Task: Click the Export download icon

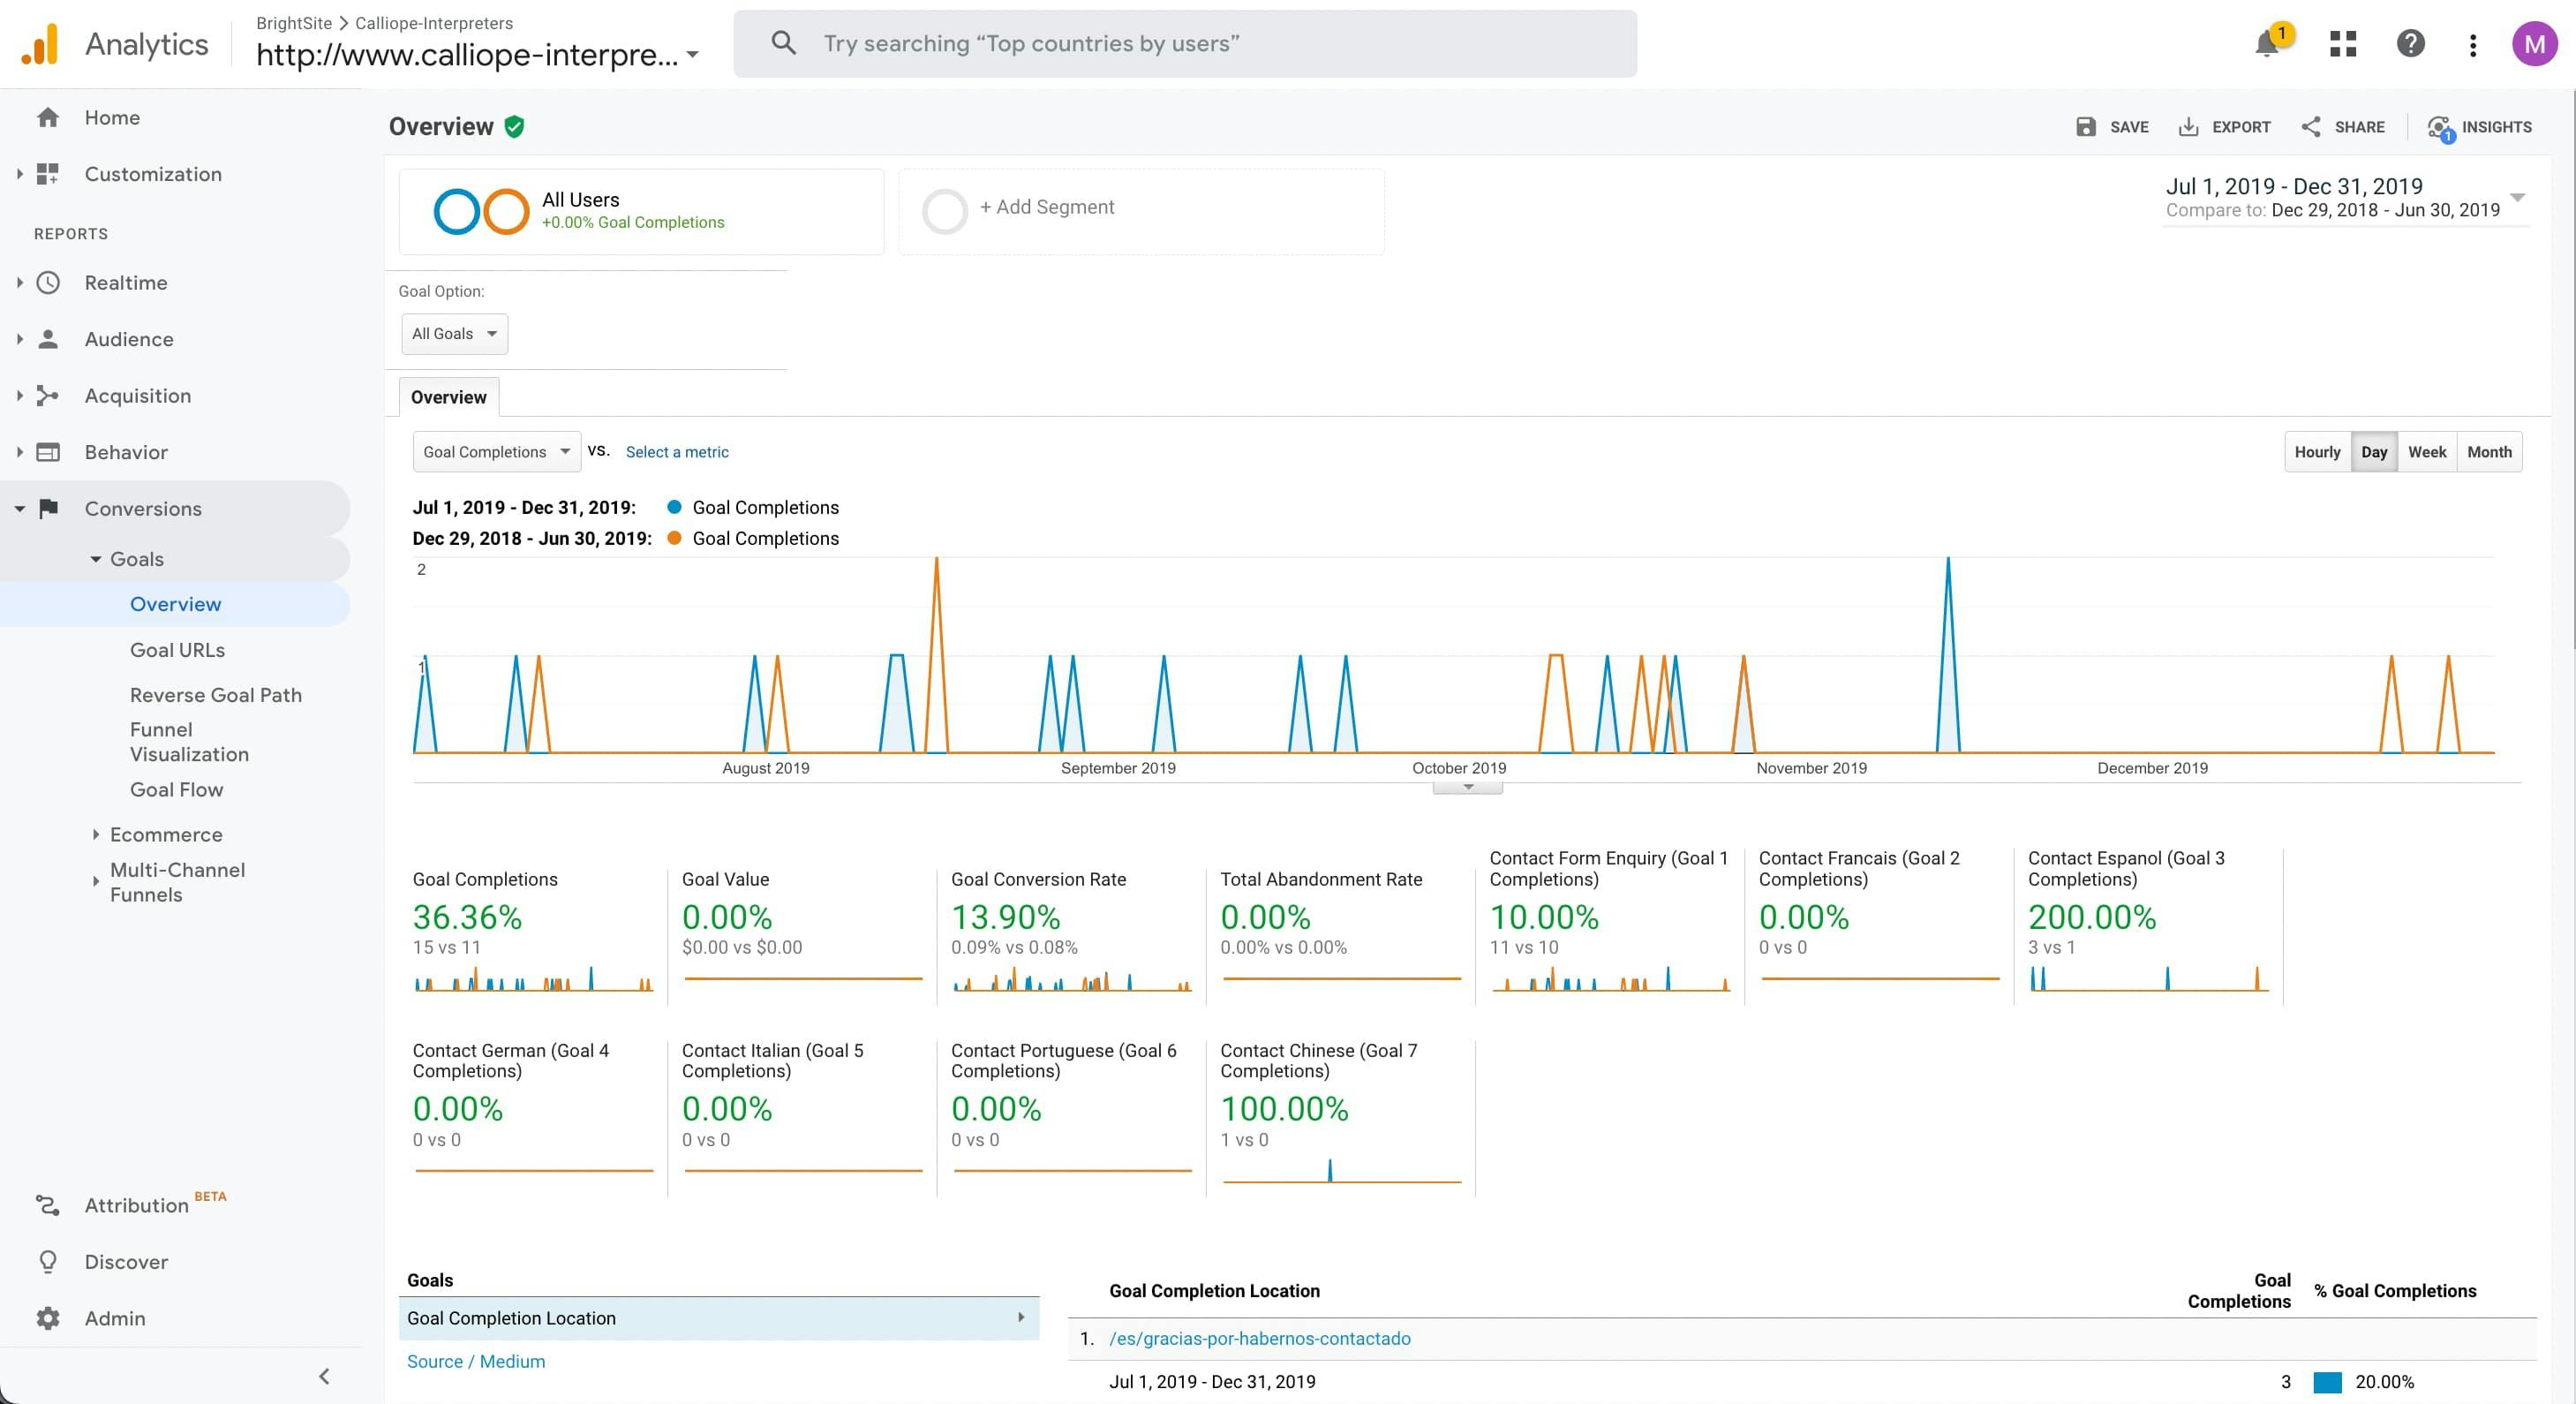Action: point(2188,127)
